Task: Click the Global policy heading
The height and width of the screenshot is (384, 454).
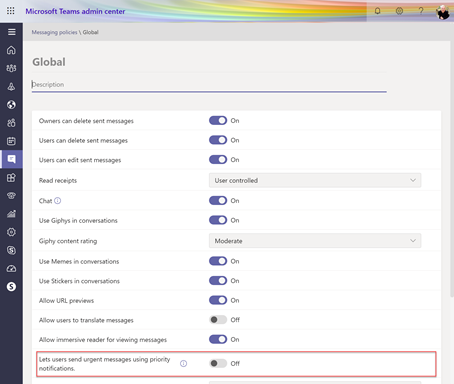Action: (x=49, y=62)
